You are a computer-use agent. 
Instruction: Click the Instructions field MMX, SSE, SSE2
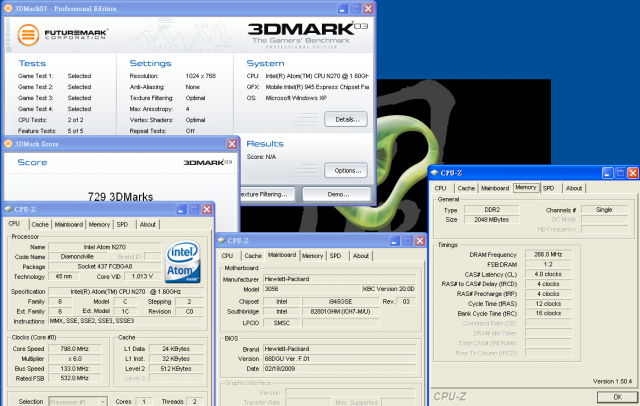126,321
